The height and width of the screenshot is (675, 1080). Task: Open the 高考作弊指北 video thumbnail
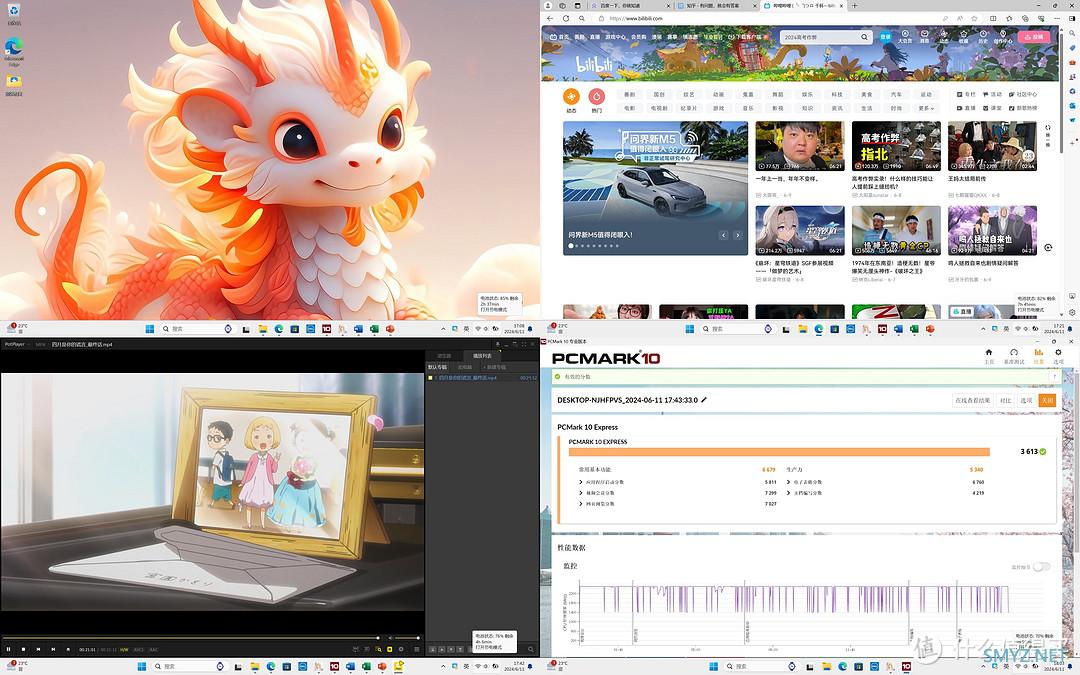click(896, 146)
